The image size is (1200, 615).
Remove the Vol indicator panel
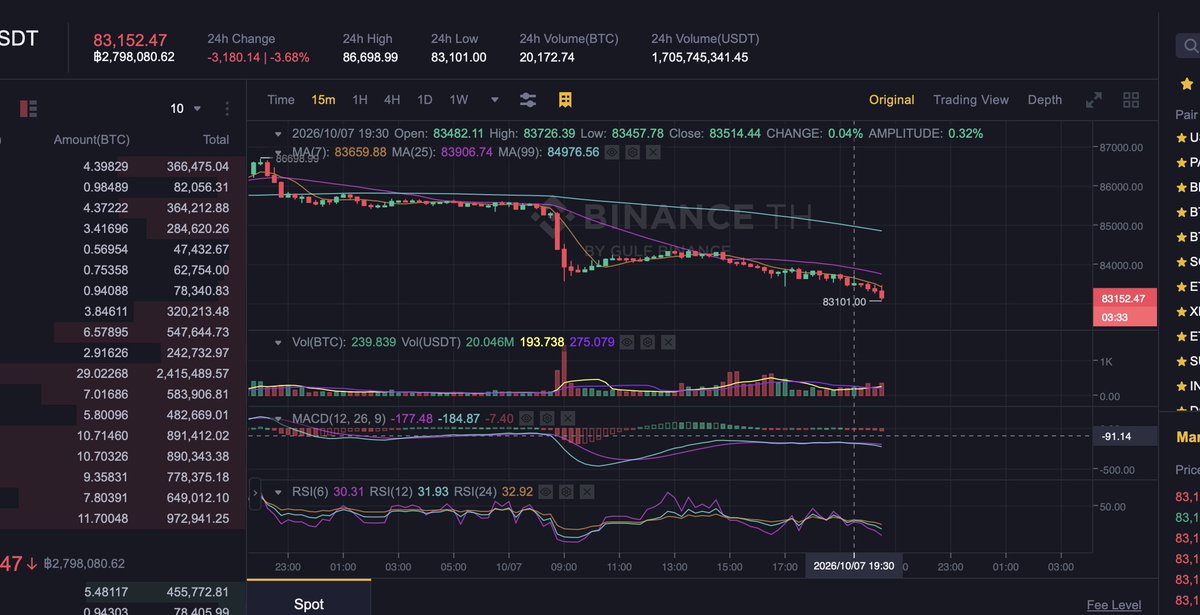[668, 342]
